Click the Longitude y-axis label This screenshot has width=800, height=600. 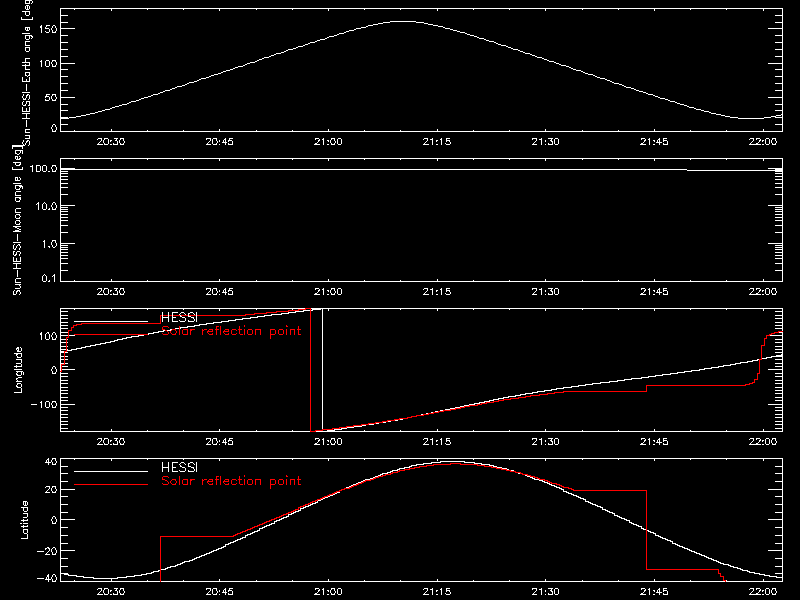pyautogui.click(x=18, y=370)
